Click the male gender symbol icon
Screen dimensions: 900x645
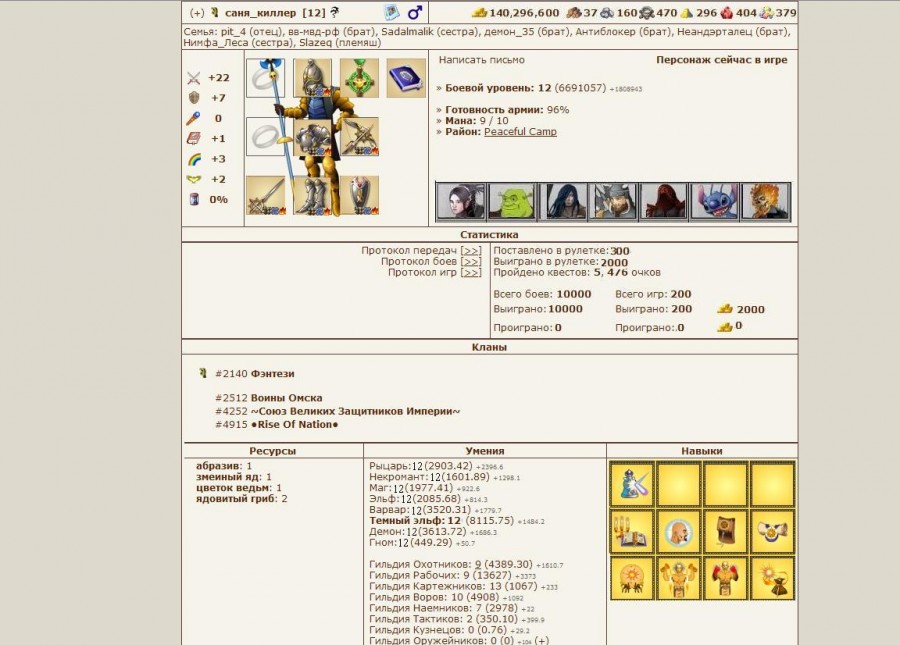[x=414, y=12]
